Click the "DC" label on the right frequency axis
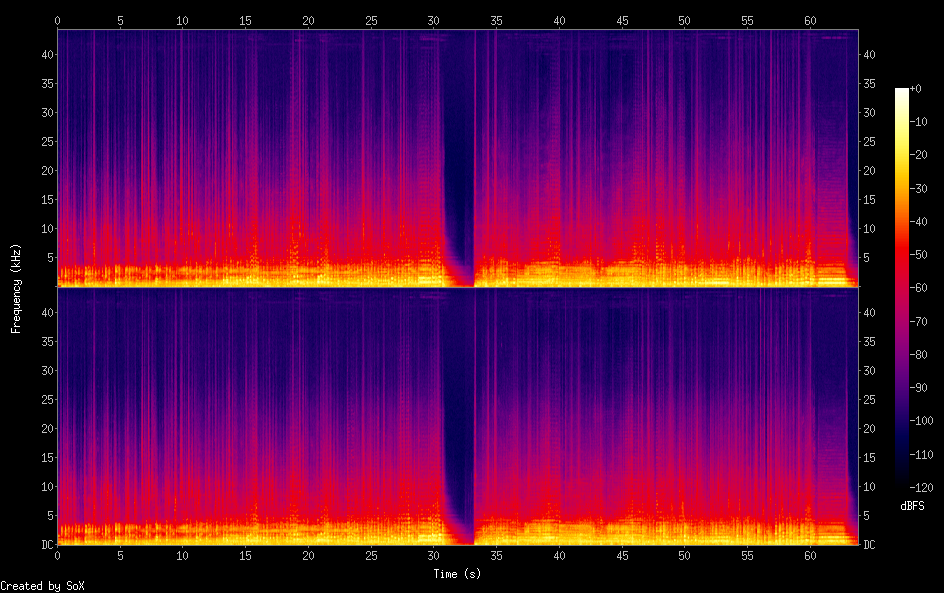This screenshot has width=944, height=593. (869, 544)
